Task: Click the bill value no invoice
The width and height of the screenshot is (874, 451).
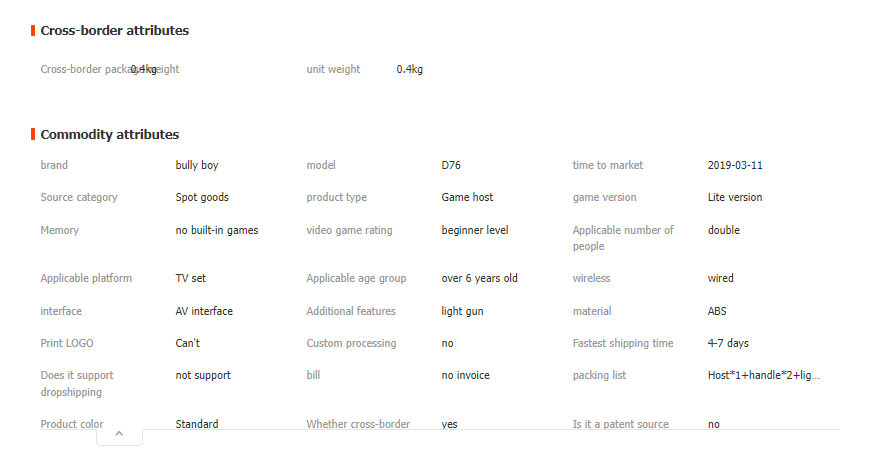Action: [x=465, y=375]
